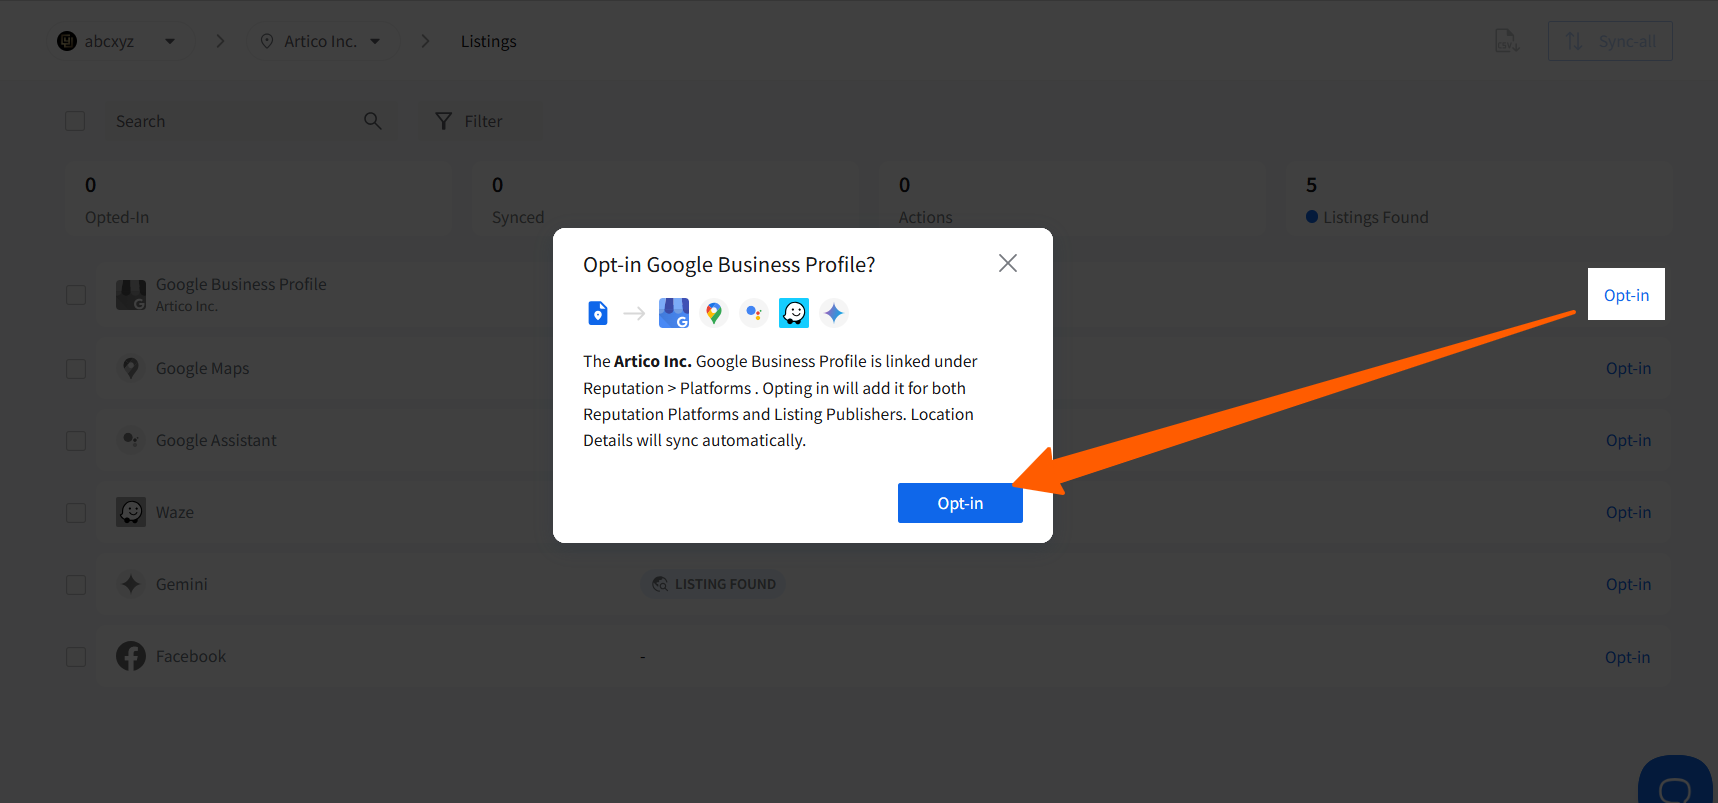Click the Sync-all button
The height and width of the screenshot is (803, 1718).
tap(1610, 41)
